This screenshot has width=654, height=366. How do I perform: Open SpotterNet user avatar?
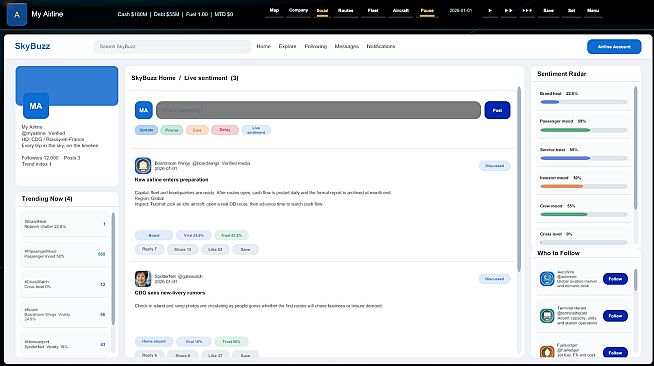pyautogui.click(x=143, y=279)
